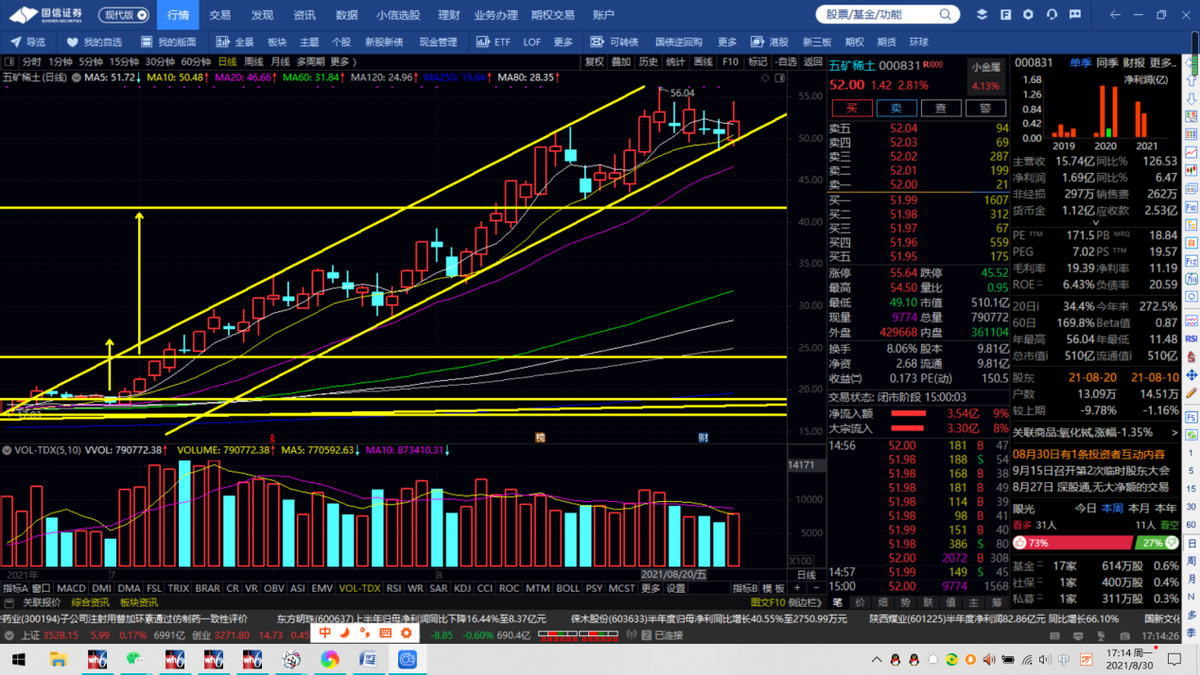Click the magnifier search icon
The height and width of the screenshot is (675, 1200).
point(945,15)
